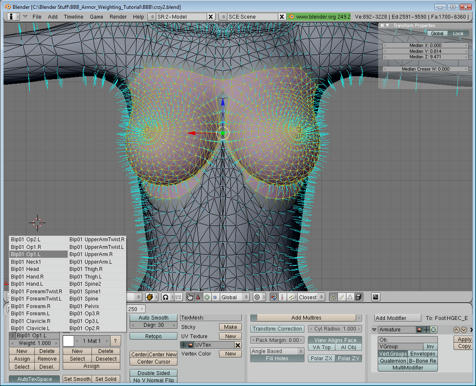Toggle Double Sided option
The width and height of the screenshot is (476, 386).
click(x=153, y=373)
